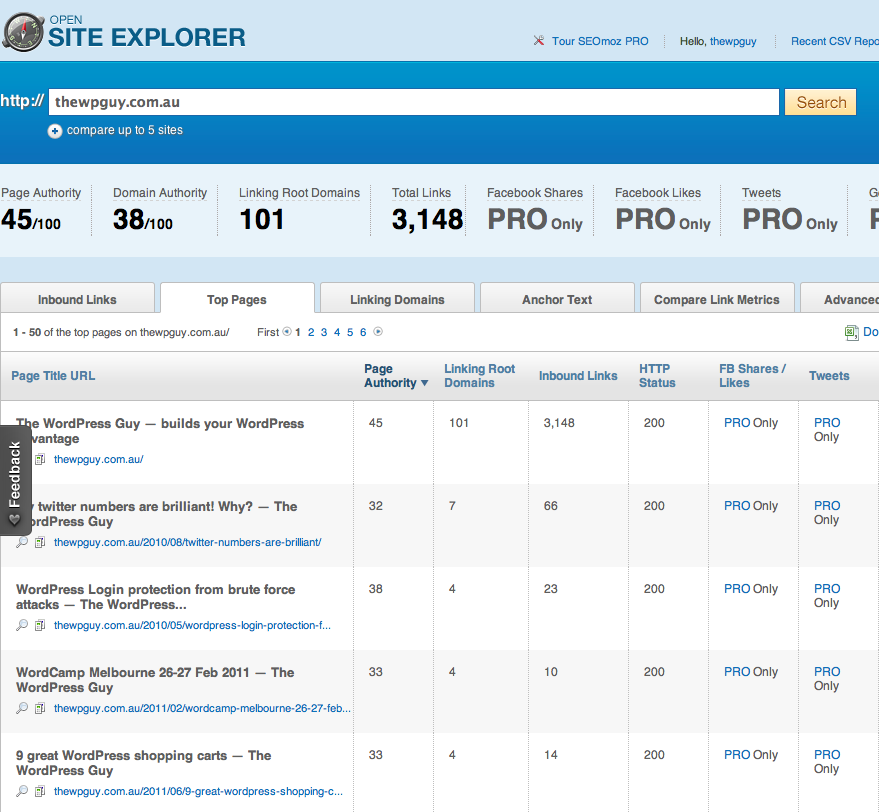Click the page icon beside thewpguy.com.au/
879x812 pixels.
click(x=40, y=460)
